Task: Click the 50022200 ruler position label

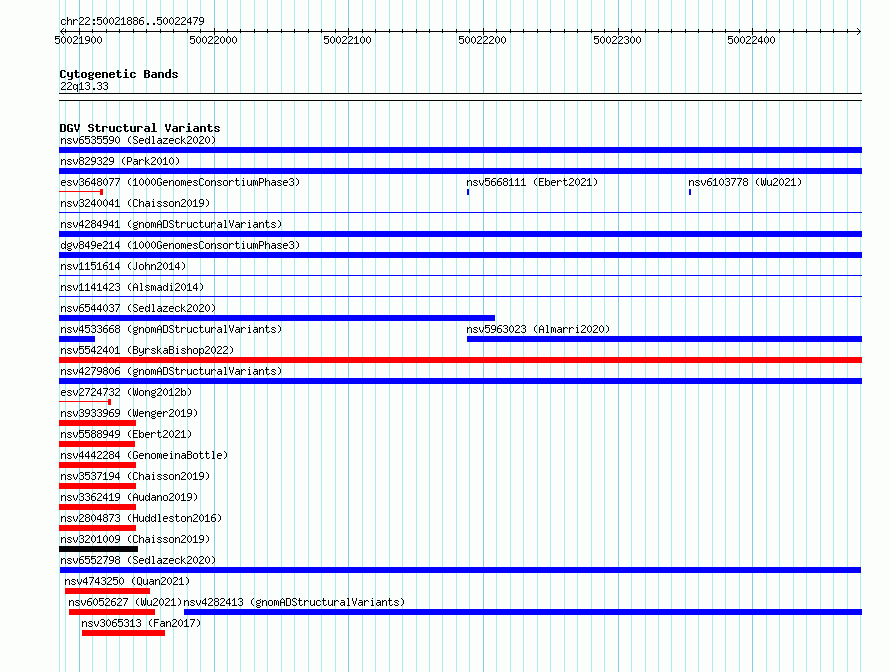Action: pos(482,40)
